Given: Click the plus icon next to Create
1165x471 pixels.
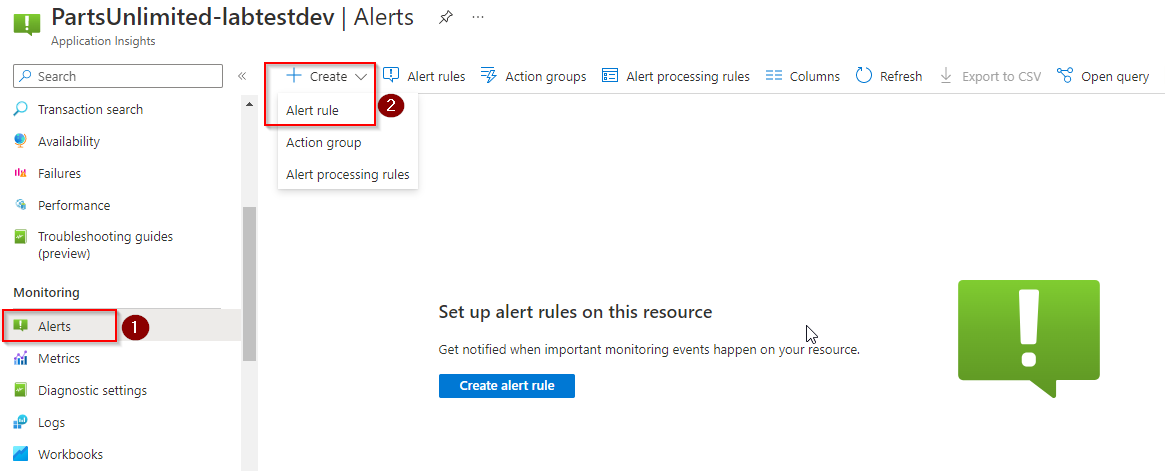Looking at the screenshot, I should click(x=294, y=76).
